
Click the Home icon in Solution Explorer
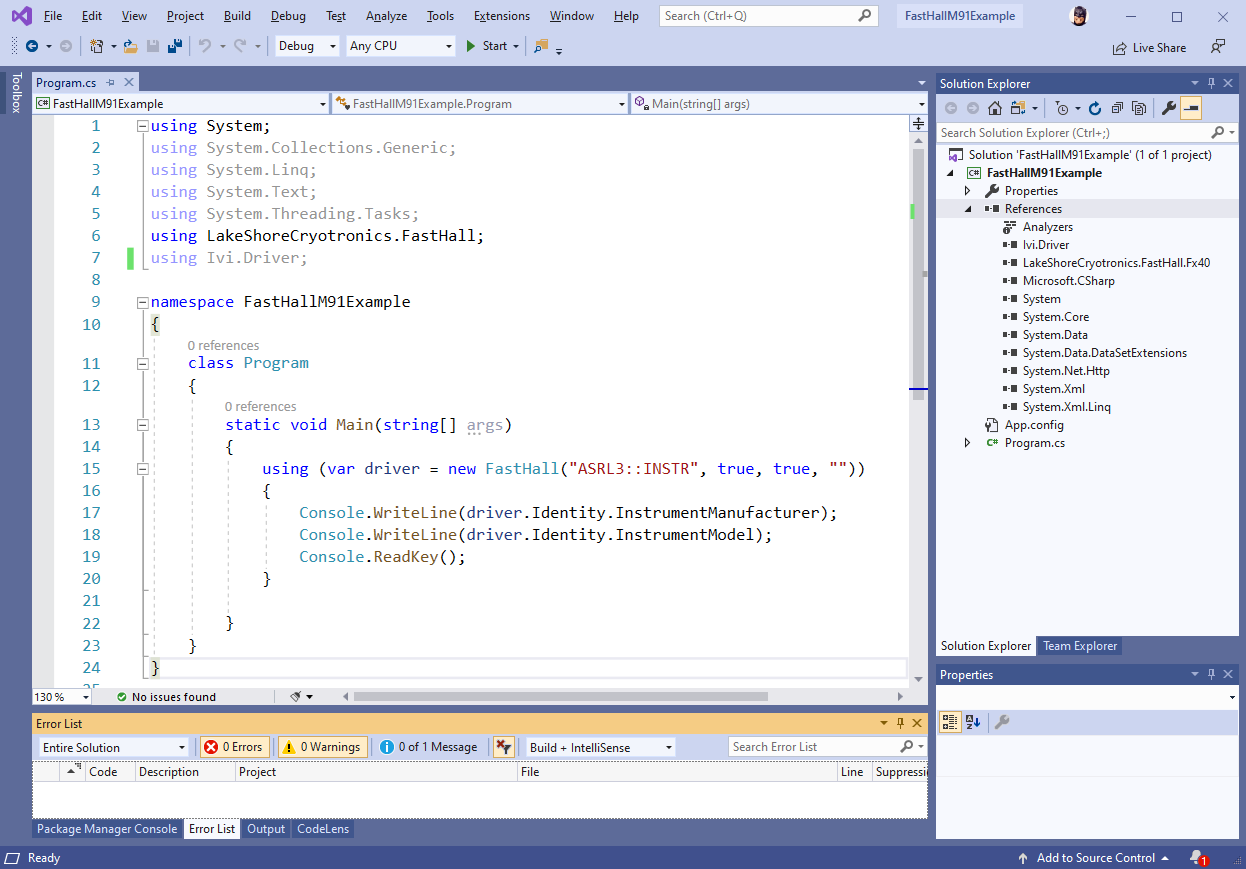[995, 108]
